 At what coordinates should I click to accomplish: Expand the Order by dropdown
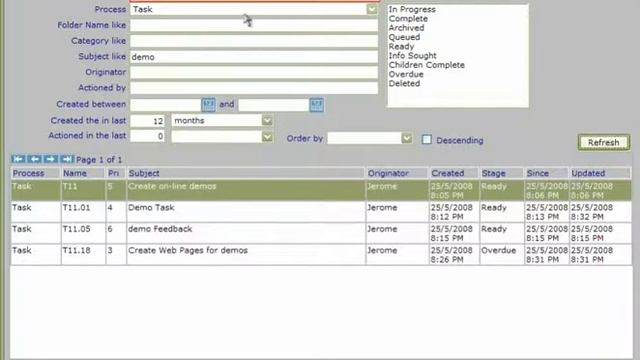coord(407,138)
